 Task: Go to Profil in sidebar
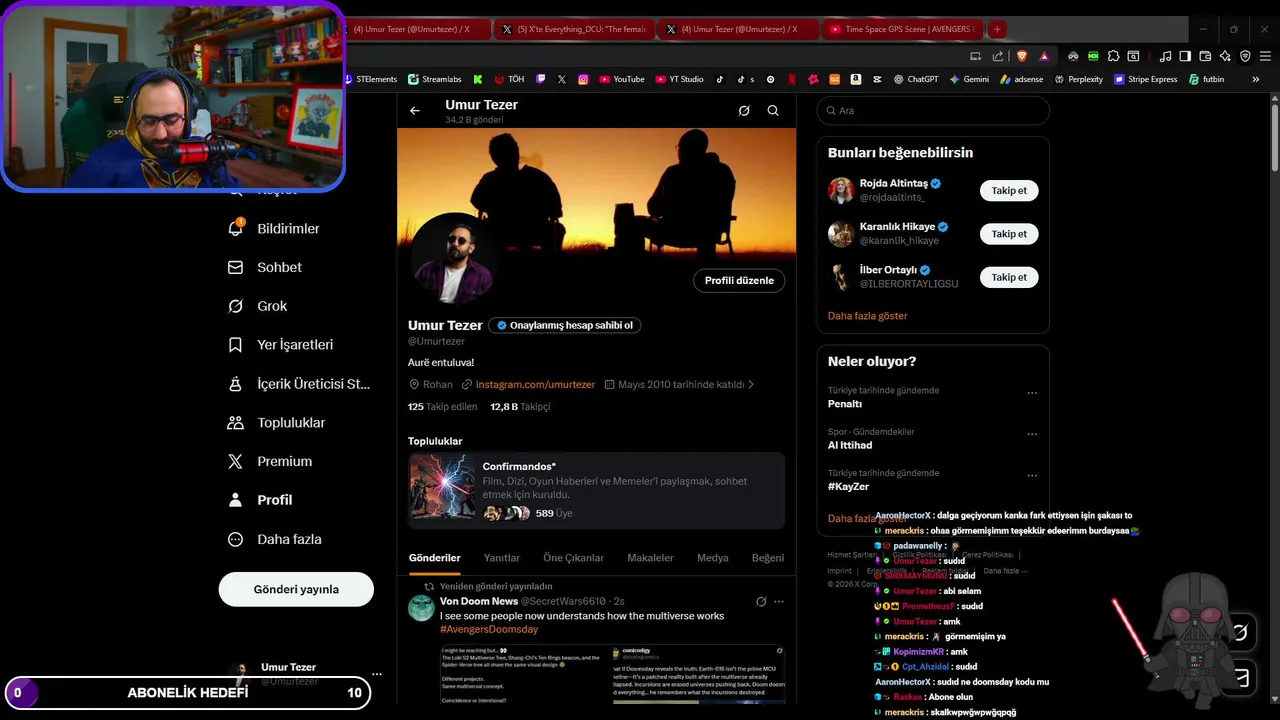click(260, 500)
